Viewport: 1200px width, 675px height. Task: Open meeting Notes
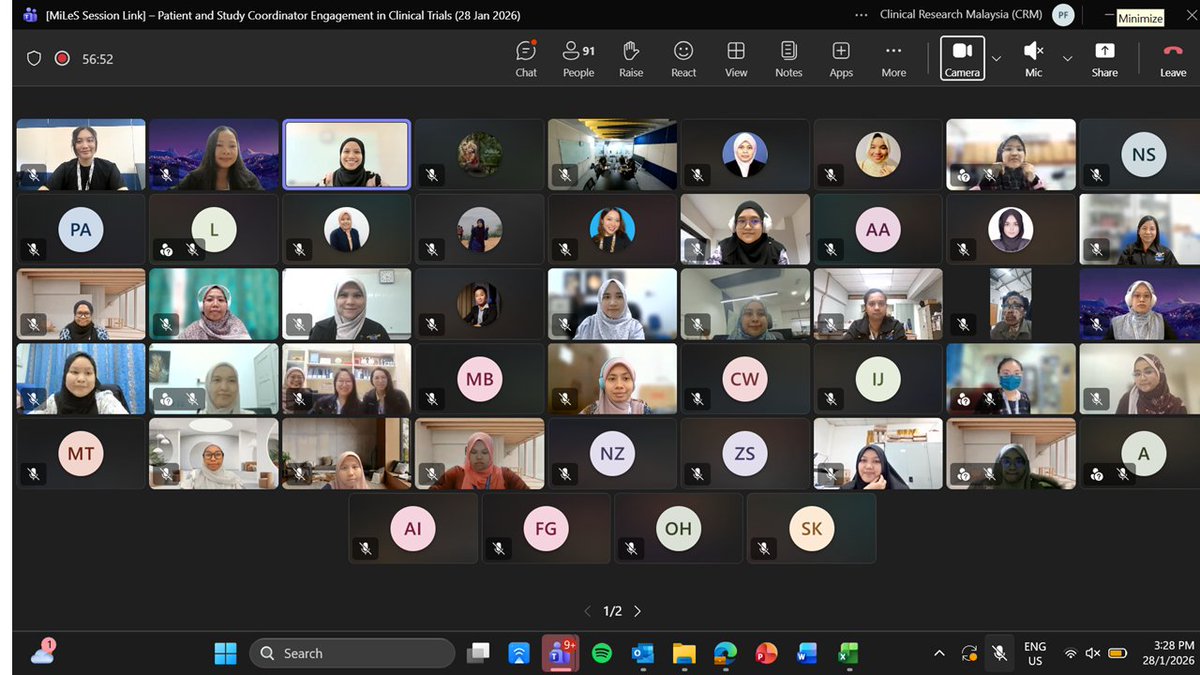[x=788, y=58]
